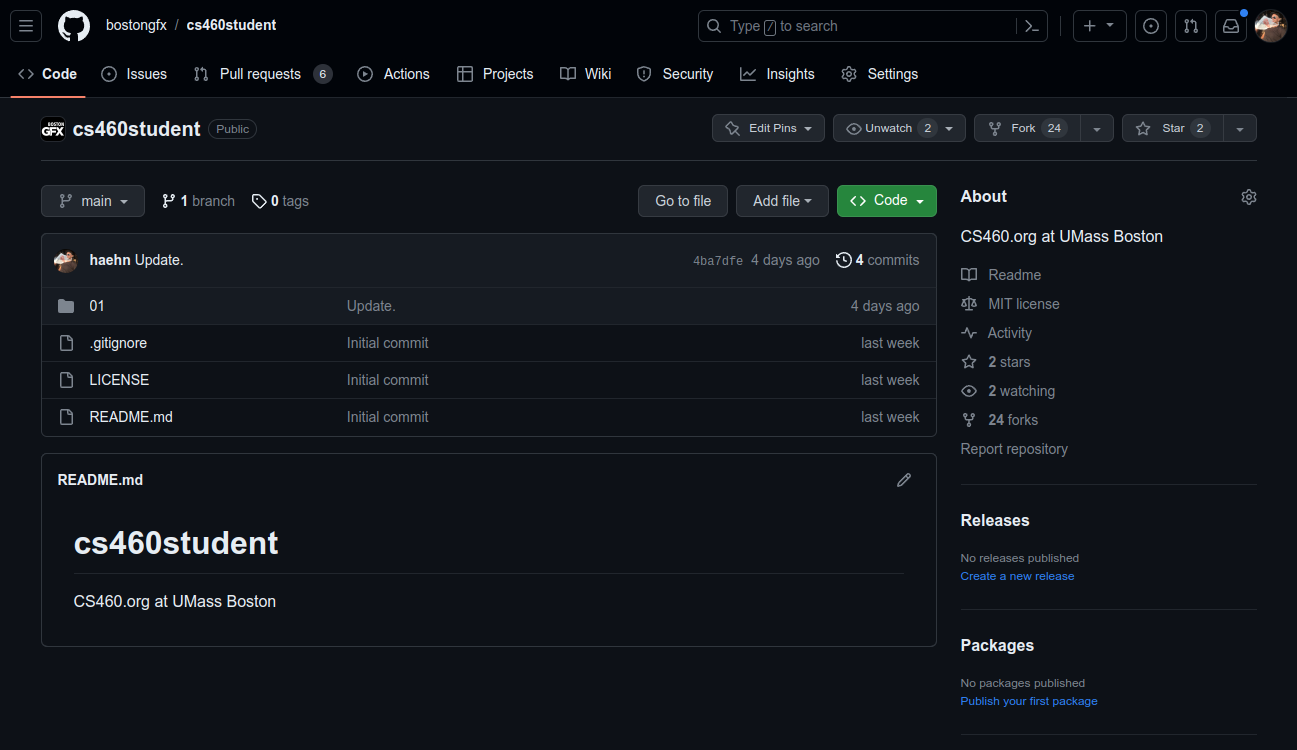
Task: Open commit hash 4ba7dfe
Action: click(718, 261)
